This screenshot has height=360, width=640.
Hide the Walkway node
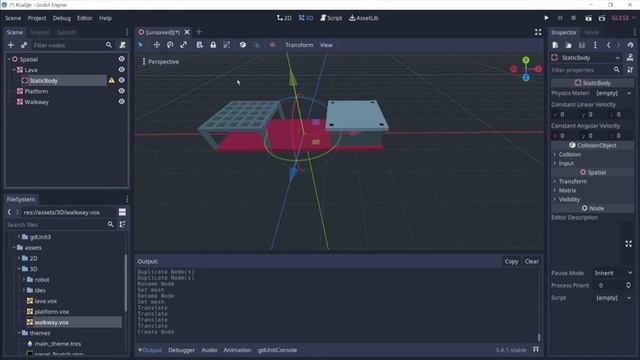122,102
